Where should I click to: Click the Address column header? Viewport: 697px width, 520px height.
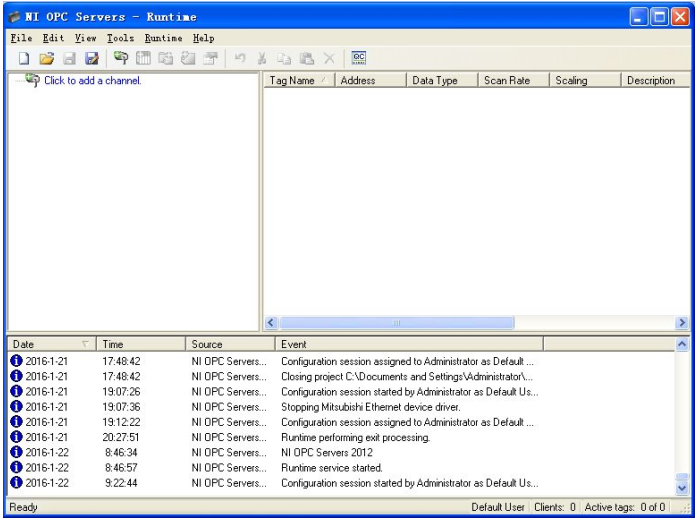tap(370, 80)
